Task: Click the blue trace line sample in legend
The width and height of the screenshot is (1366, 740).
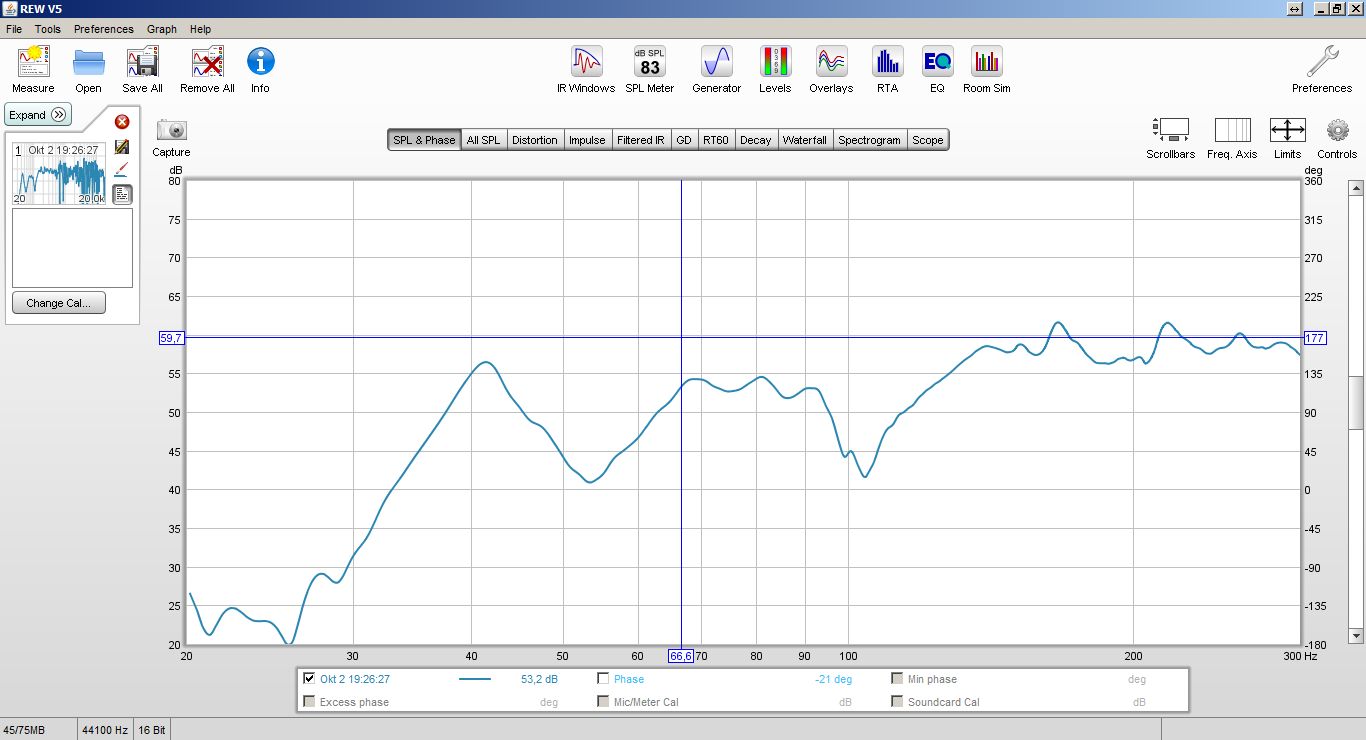Action: click(475, 679)
